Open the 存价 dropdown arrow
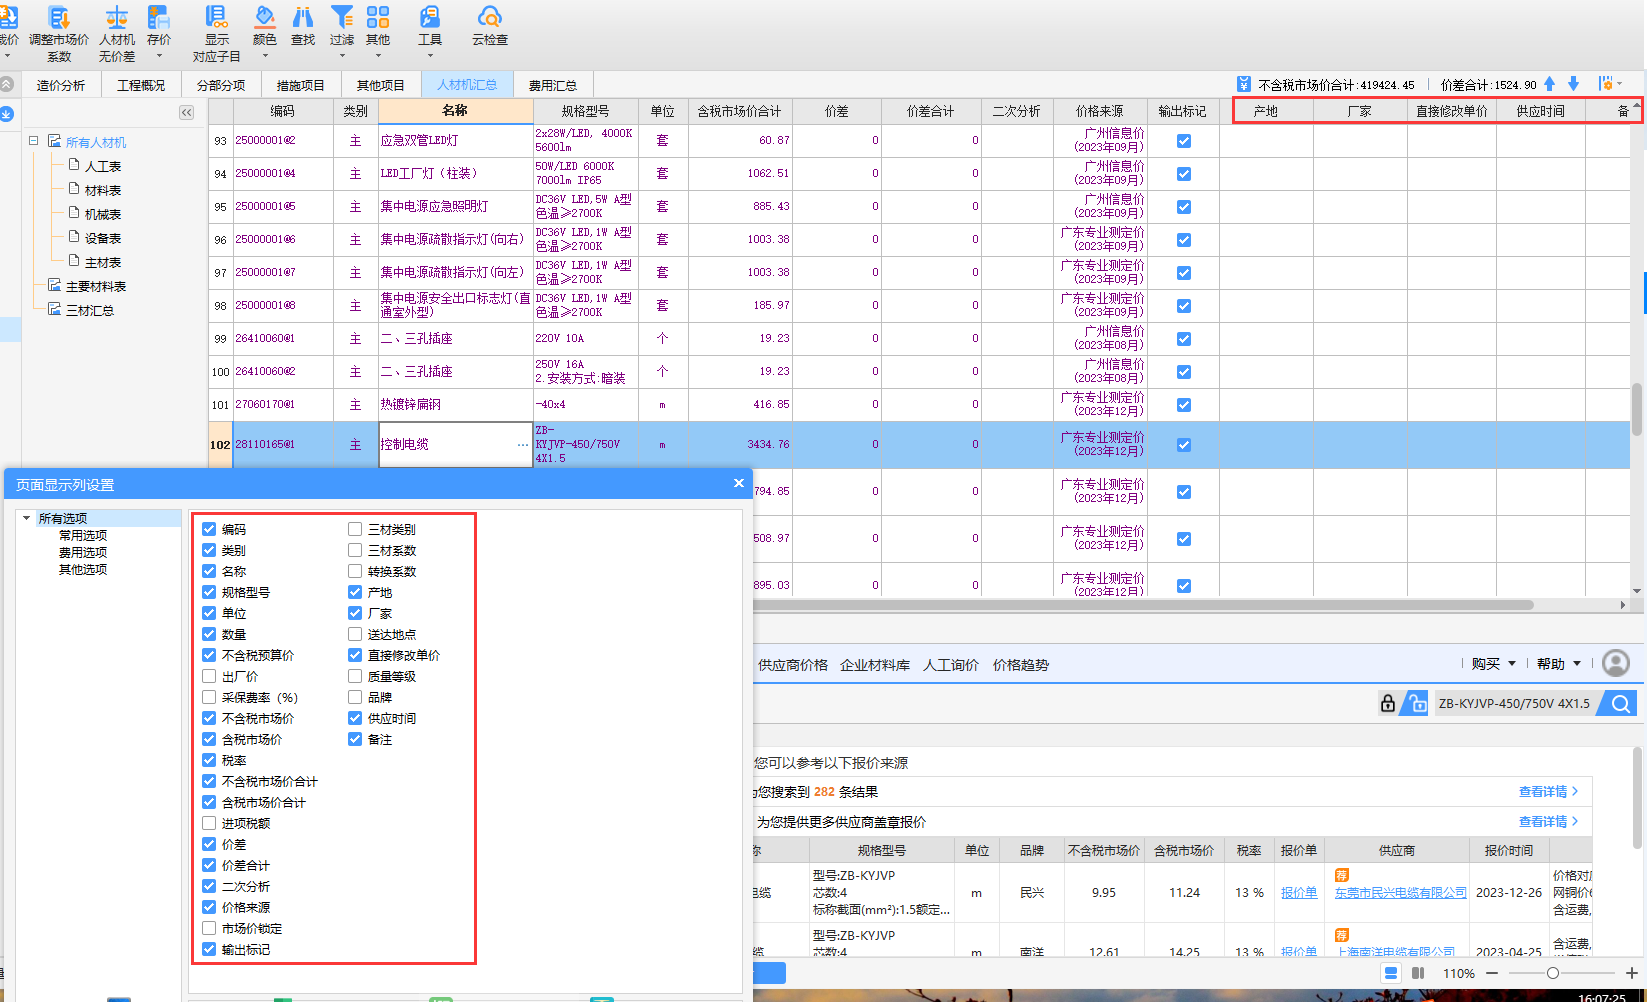This screenshot has height=1002, width=1647. coord(159,56)
